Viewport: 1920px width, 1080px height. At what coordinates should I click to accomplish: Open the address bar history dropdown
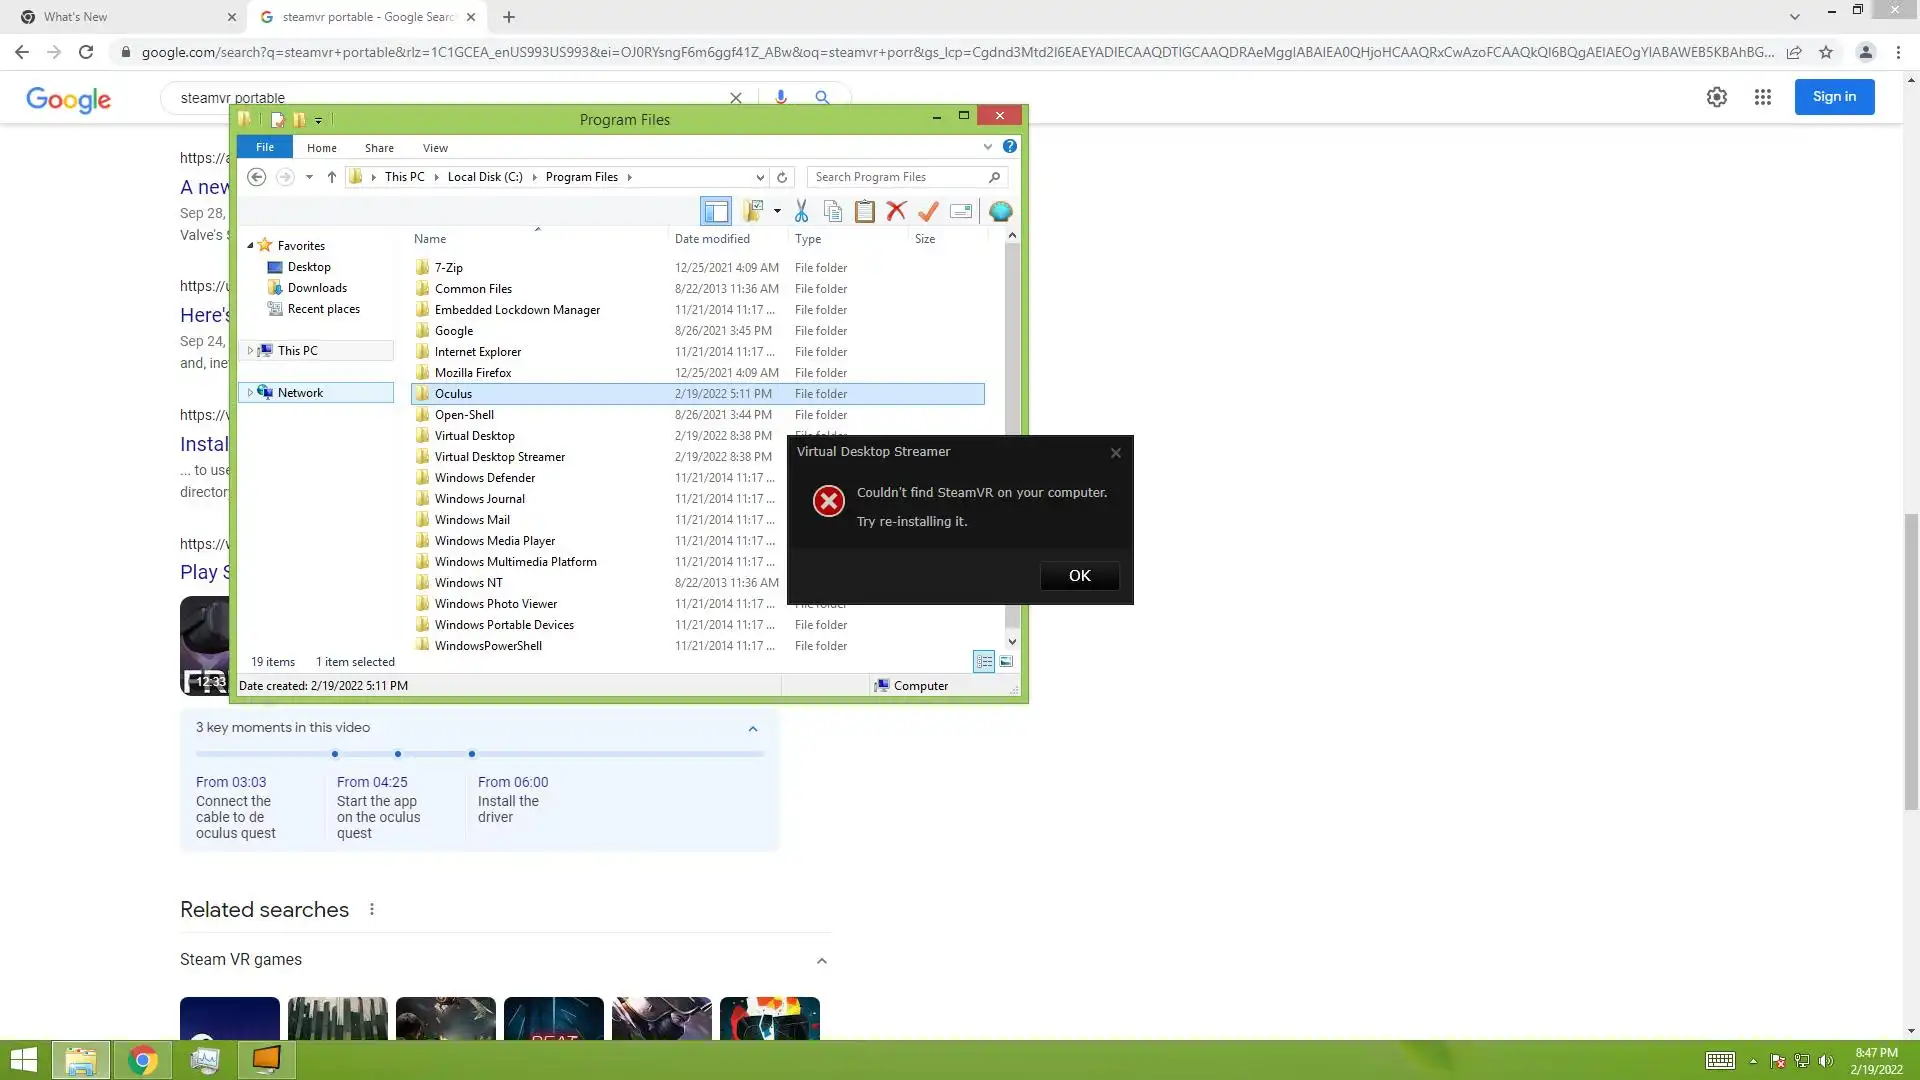click(x=760, y=177)
